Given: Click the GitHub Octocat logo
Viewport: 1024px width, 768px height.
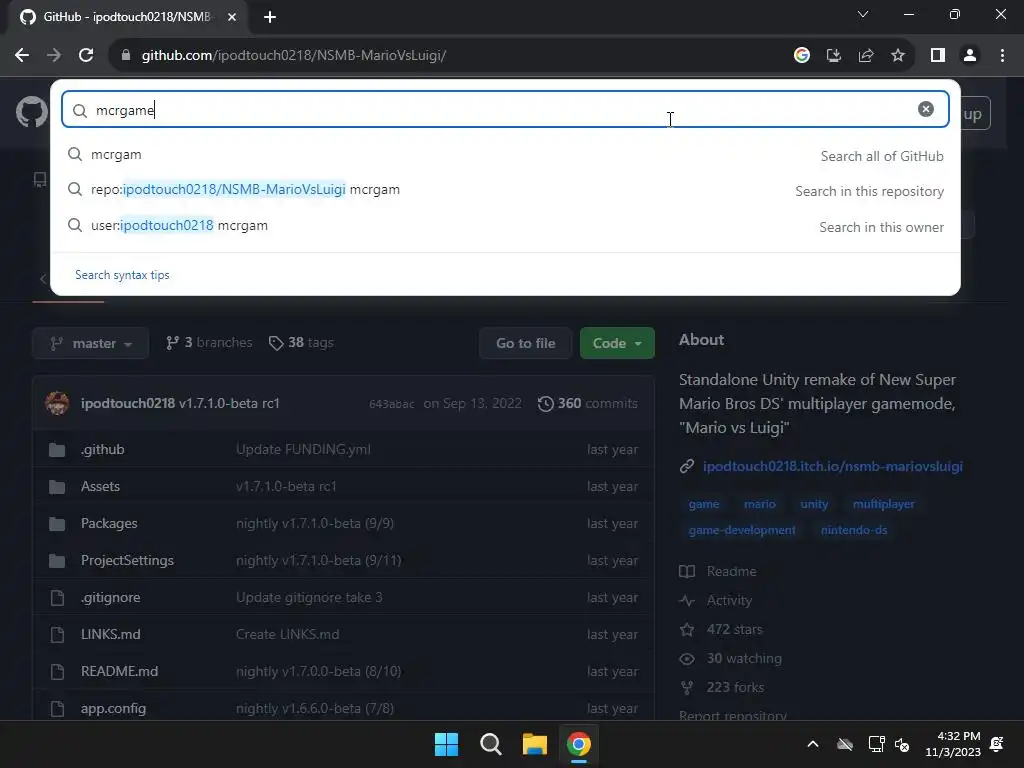Looking at the screenshot, I should [31, 112].
